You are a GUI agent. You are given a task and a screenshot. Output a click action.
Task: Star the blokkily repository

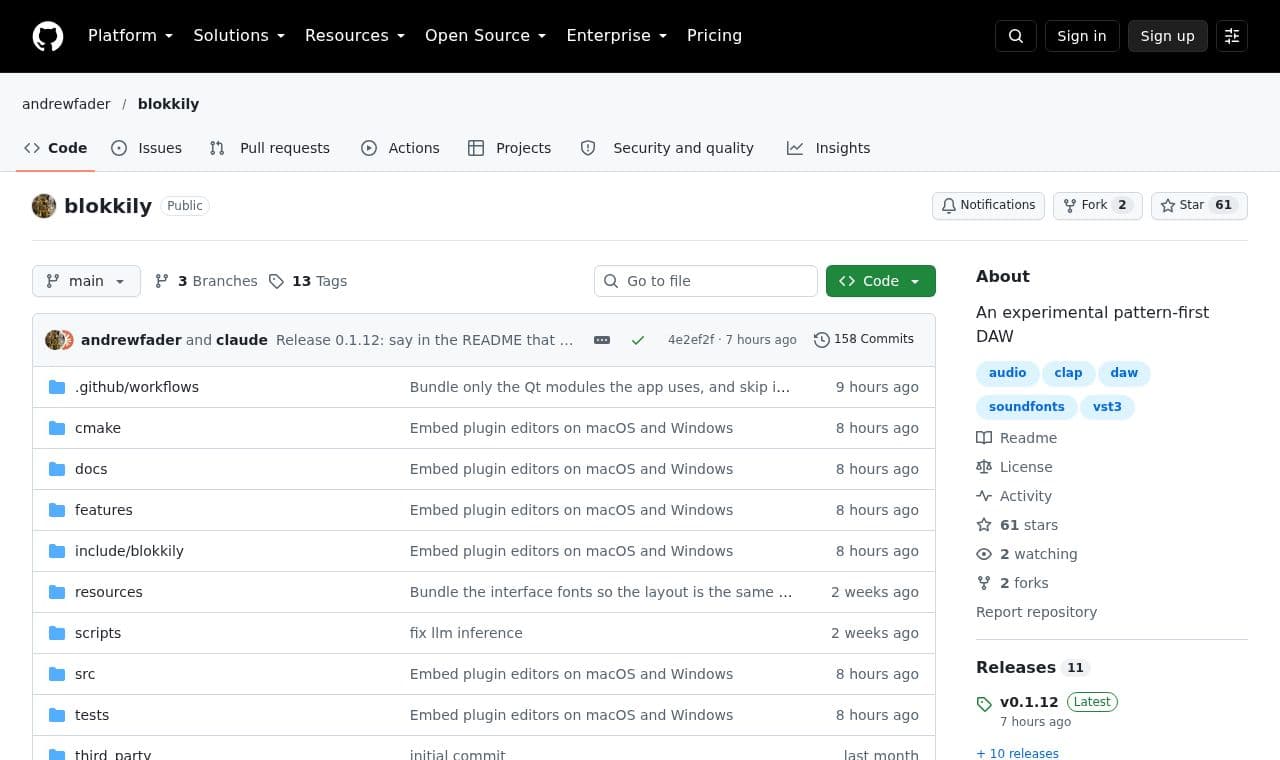(x=1199, y=206)
